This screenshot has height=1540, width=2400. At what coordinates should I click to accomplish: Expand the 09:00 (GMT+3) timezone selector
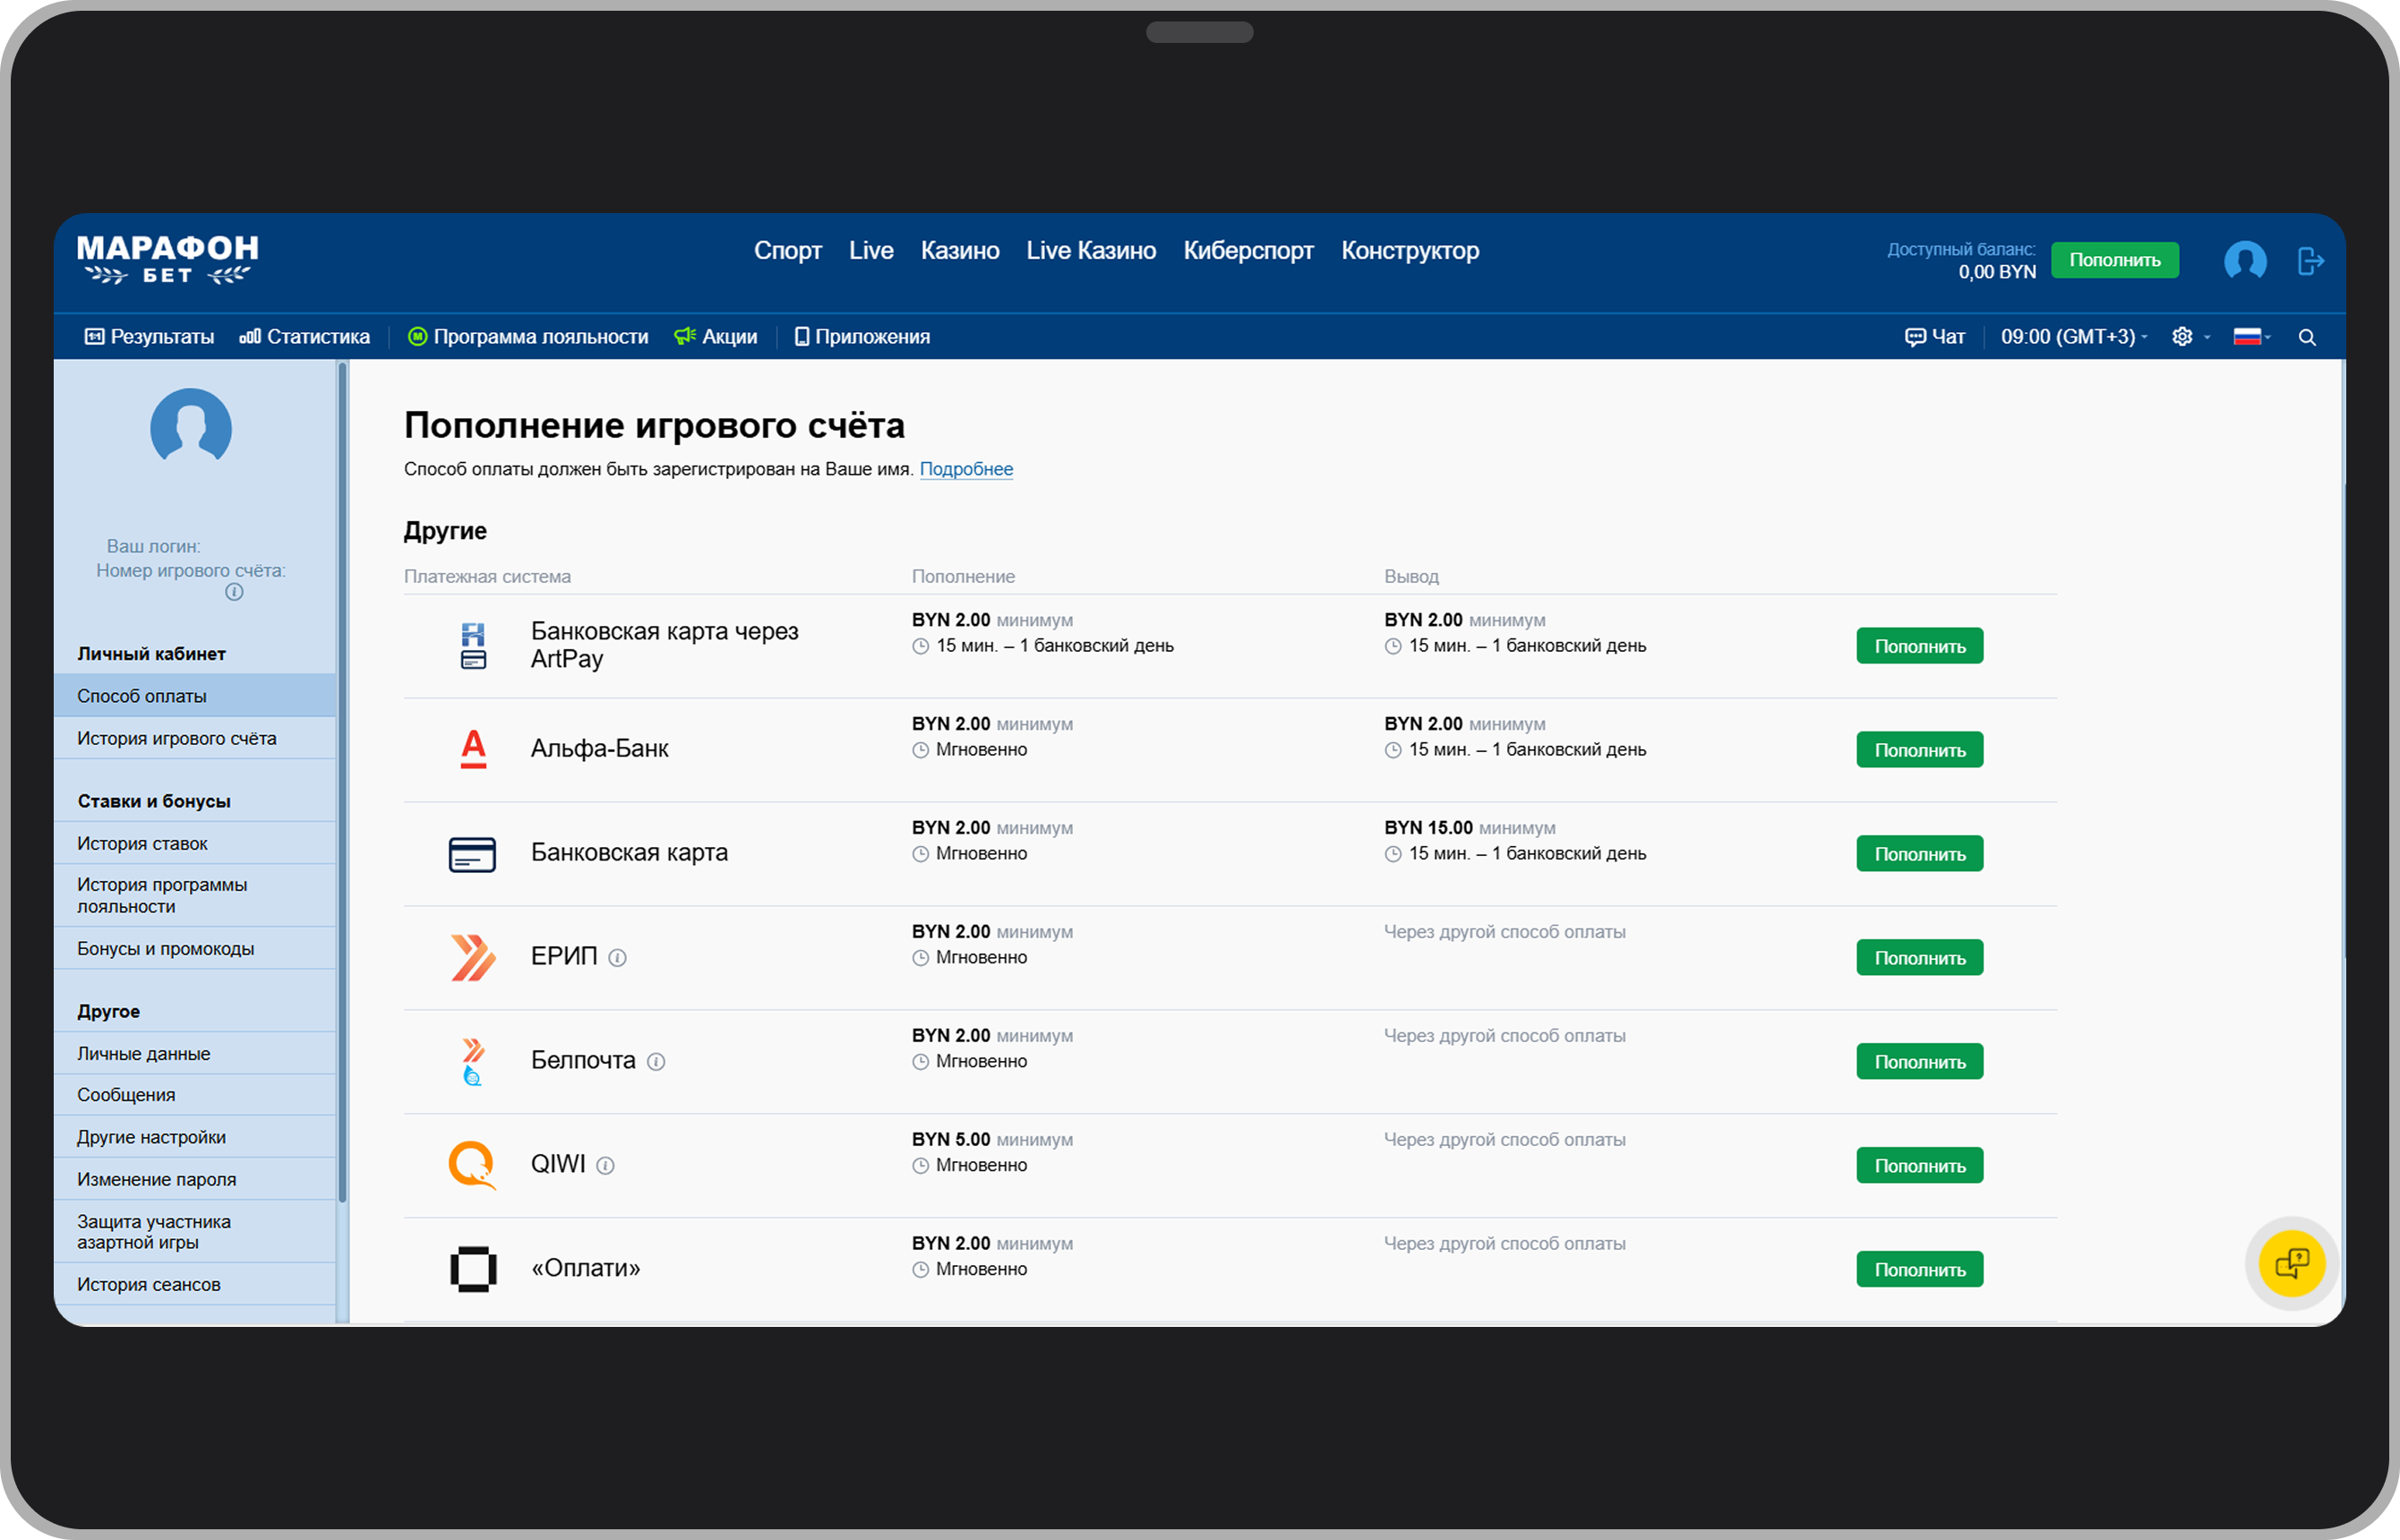tap(2073, 337)
